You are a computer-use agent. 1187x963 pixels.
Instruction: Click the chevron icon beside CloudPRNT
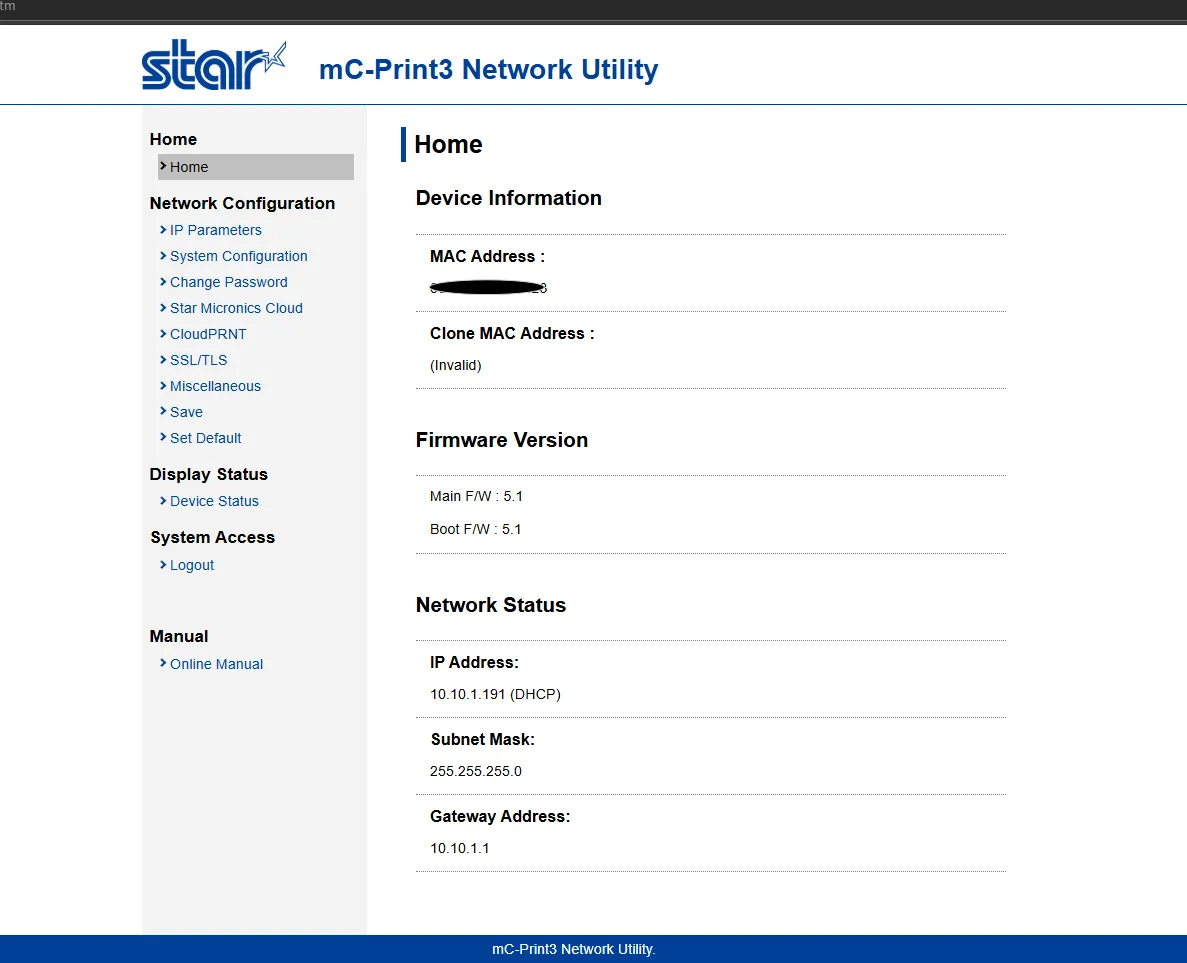coord(163,333)
